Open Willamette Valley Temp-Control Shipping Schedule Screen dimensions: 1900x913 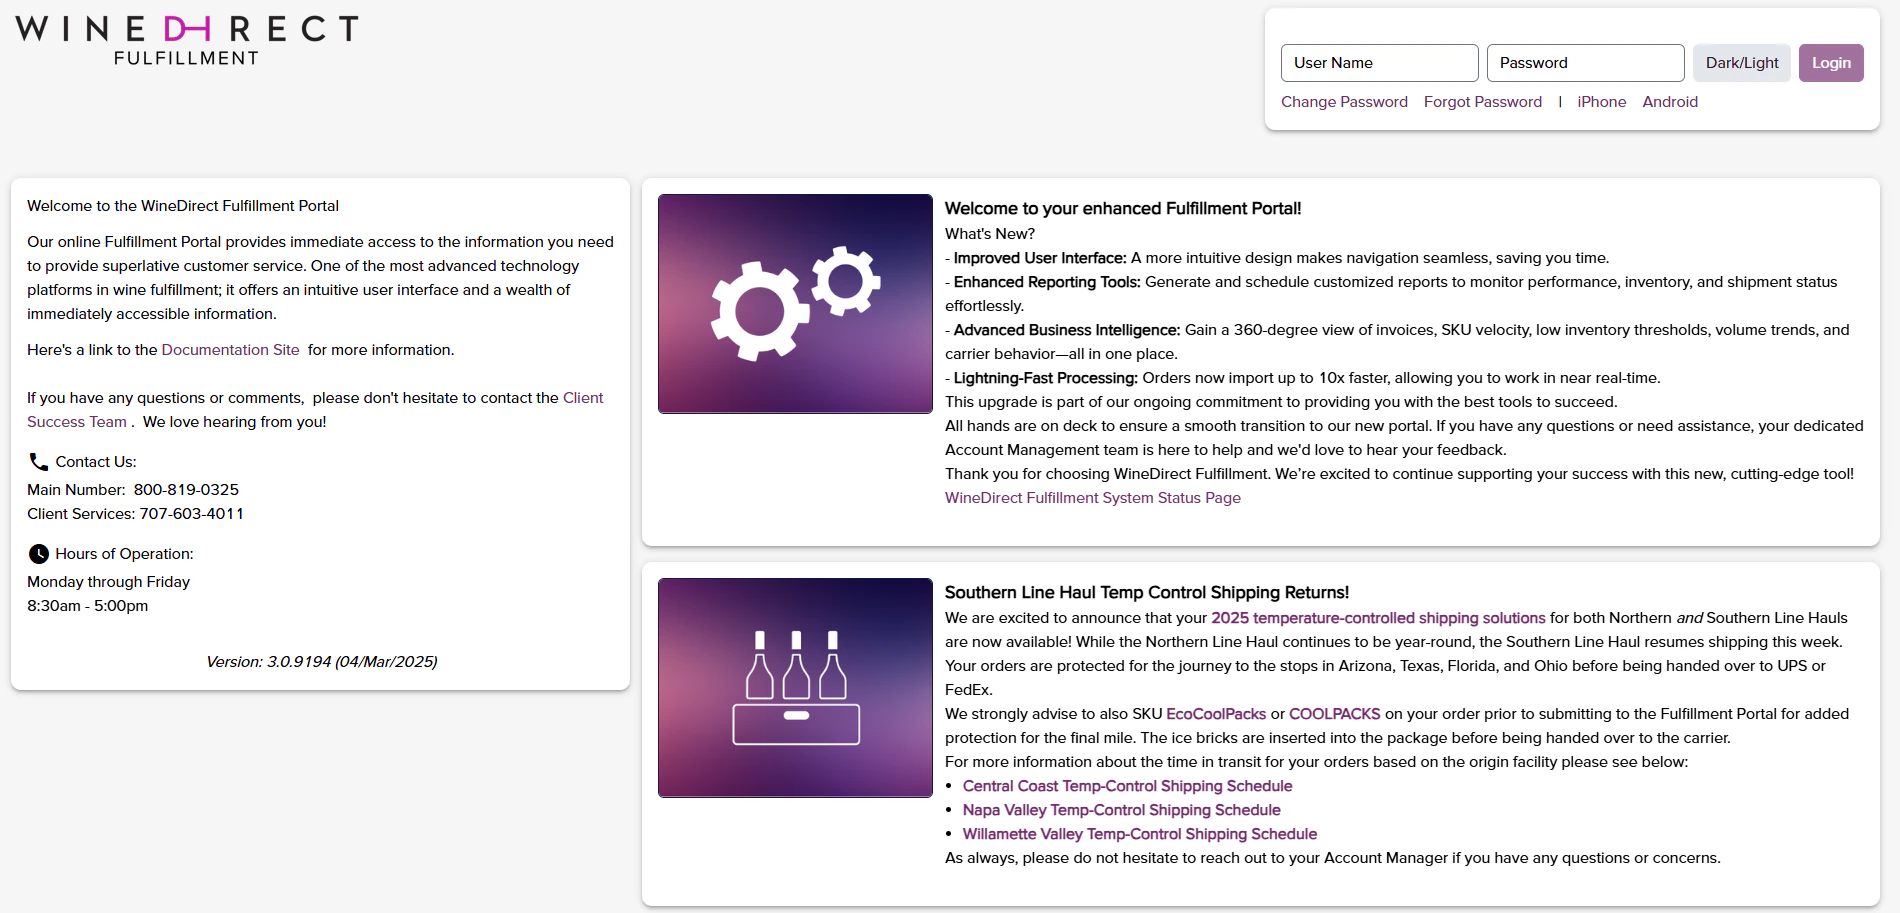pos(1139,834)
